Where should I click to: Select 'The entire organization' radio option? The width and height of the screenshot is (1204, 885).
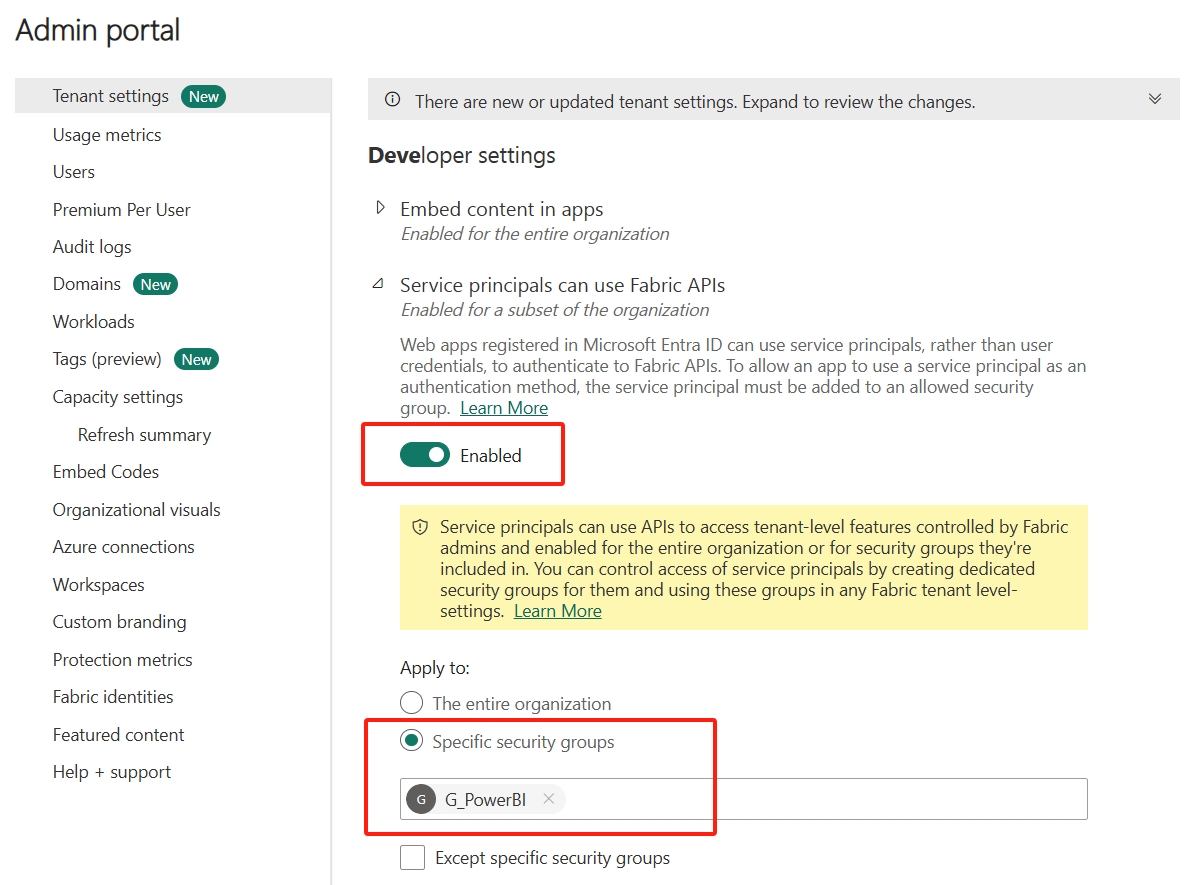pyautogui.click(x=412, y=703)
